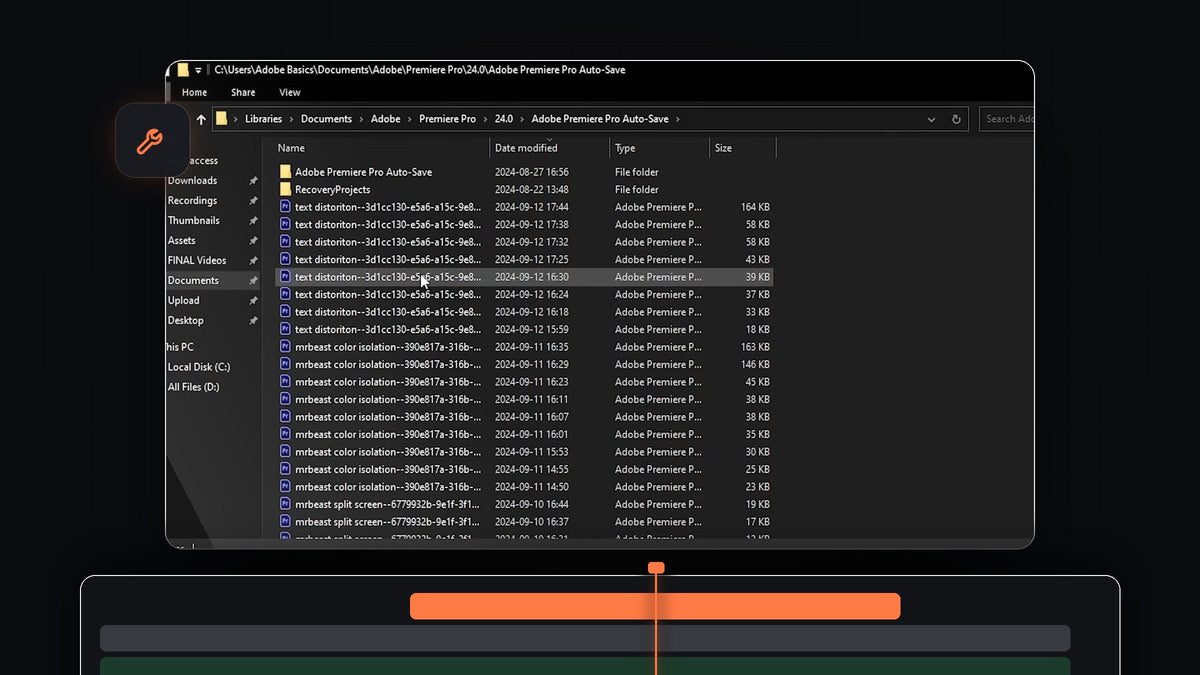Click the Search box in File Explorer
The height and width of the screenshot is (675, 1200).
[1007, 119]
